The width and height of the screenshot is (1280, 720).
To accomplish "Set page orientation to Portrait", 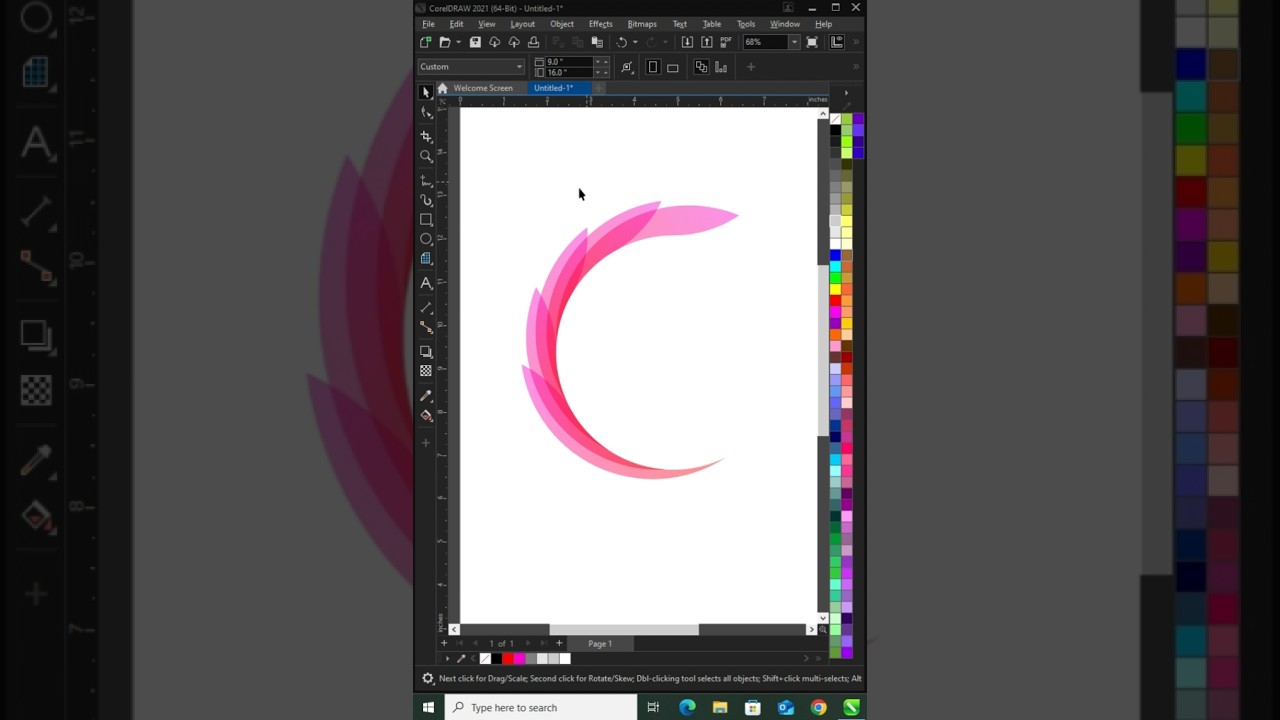I will click(653, 67).
